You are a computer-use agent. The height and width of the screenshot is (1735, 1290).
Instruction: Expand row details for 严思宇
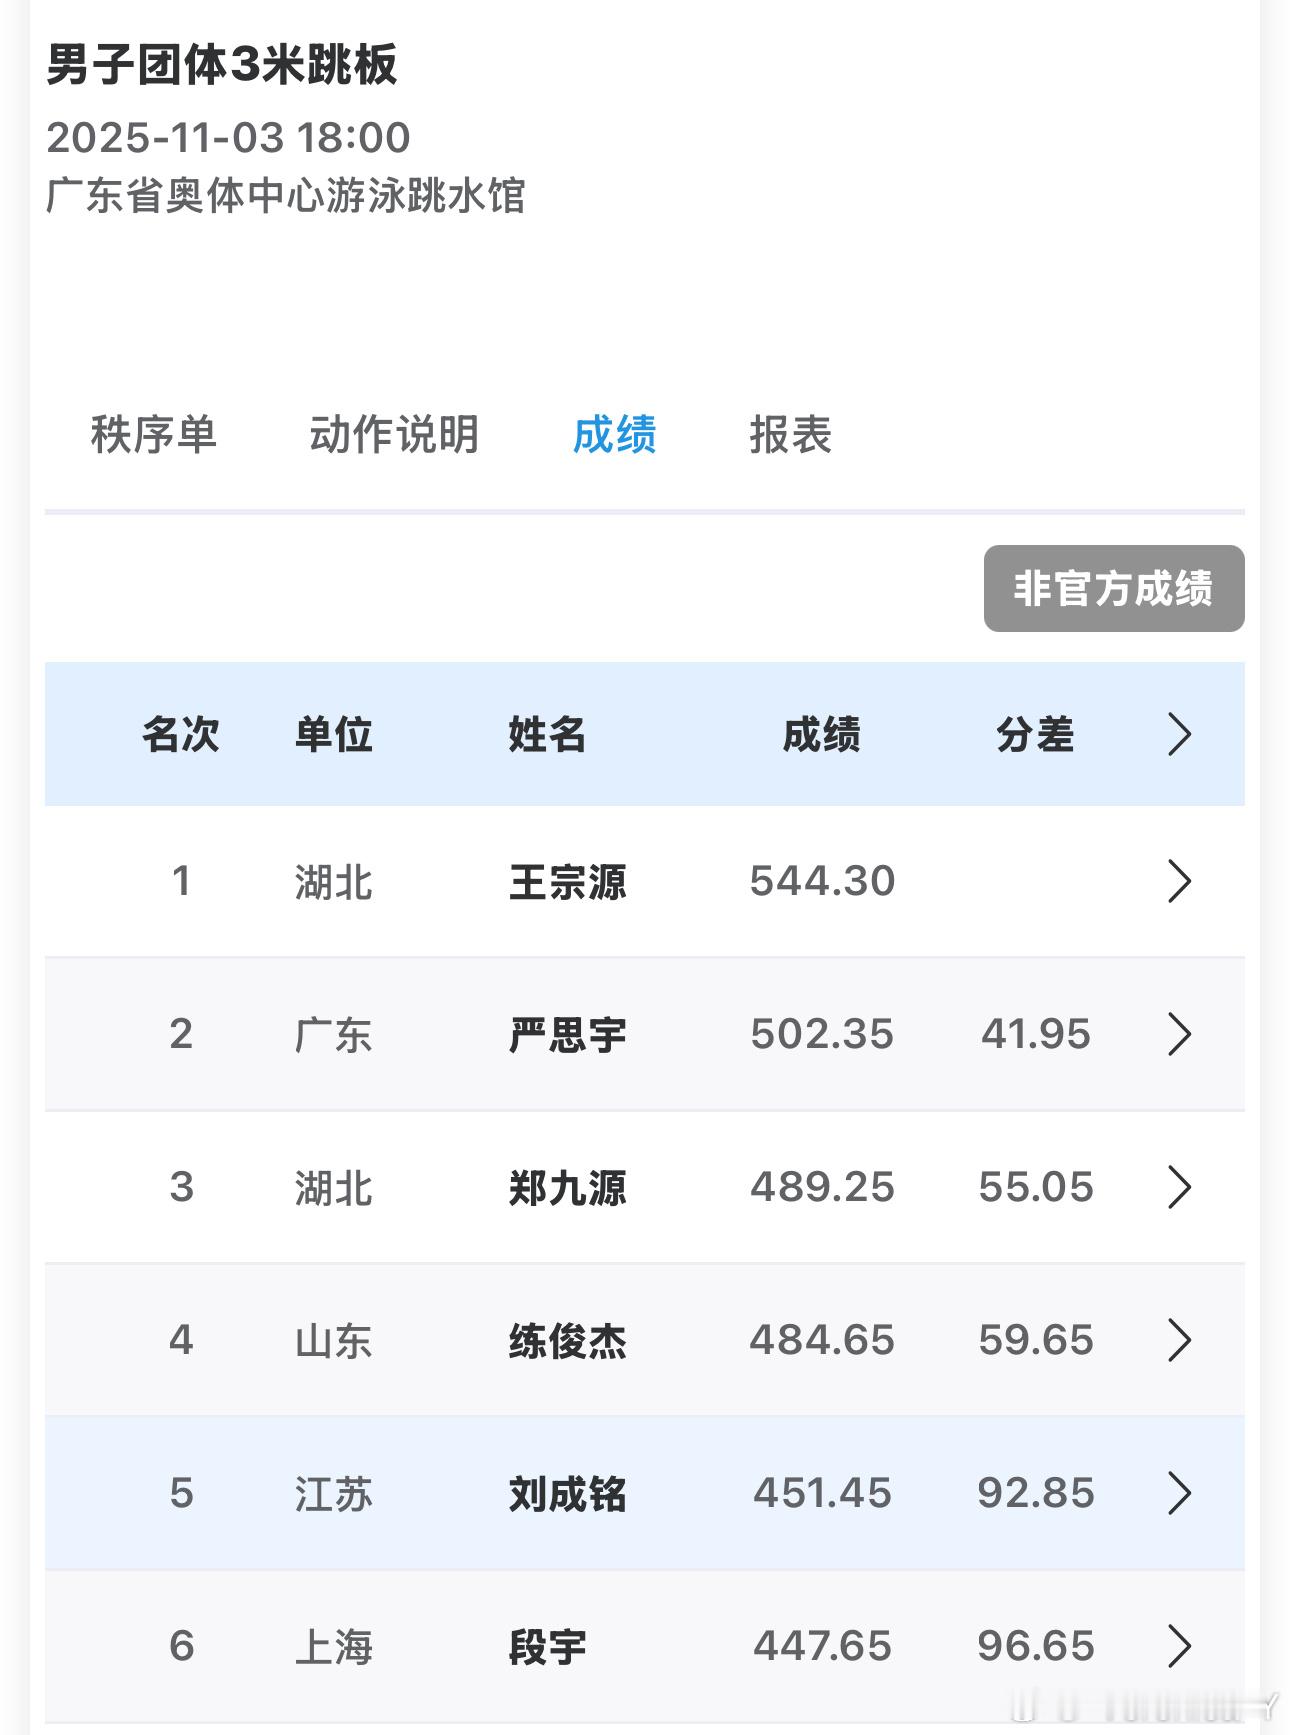tap(1180, 1034)
